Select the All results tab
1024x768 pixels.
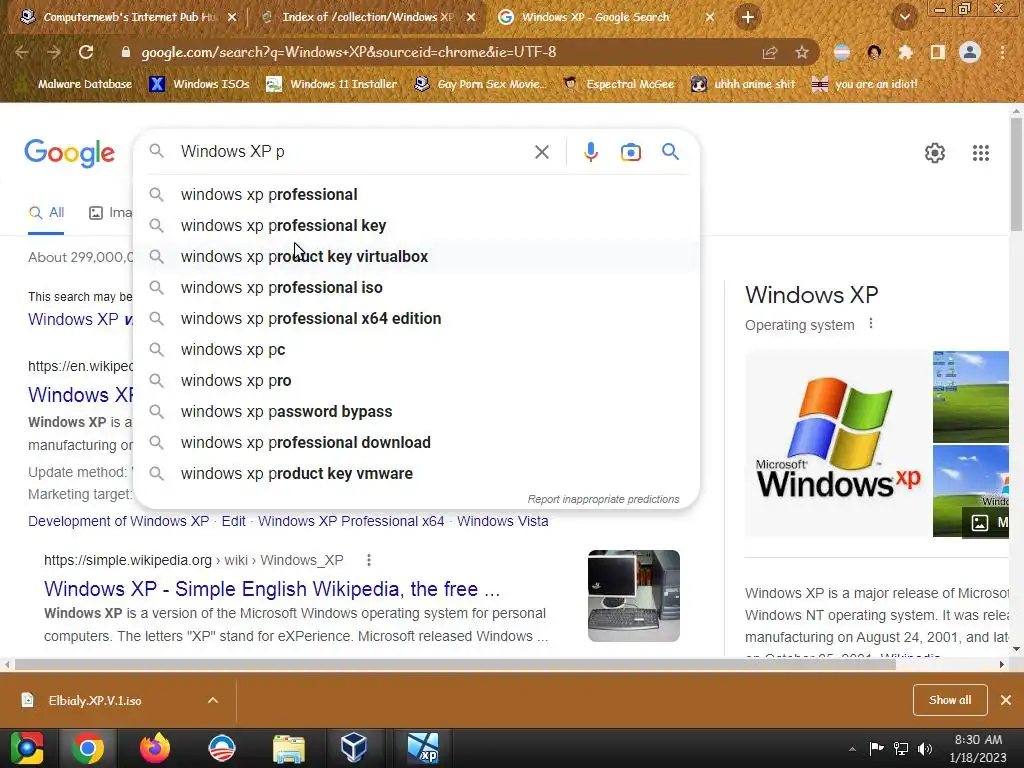46,213
